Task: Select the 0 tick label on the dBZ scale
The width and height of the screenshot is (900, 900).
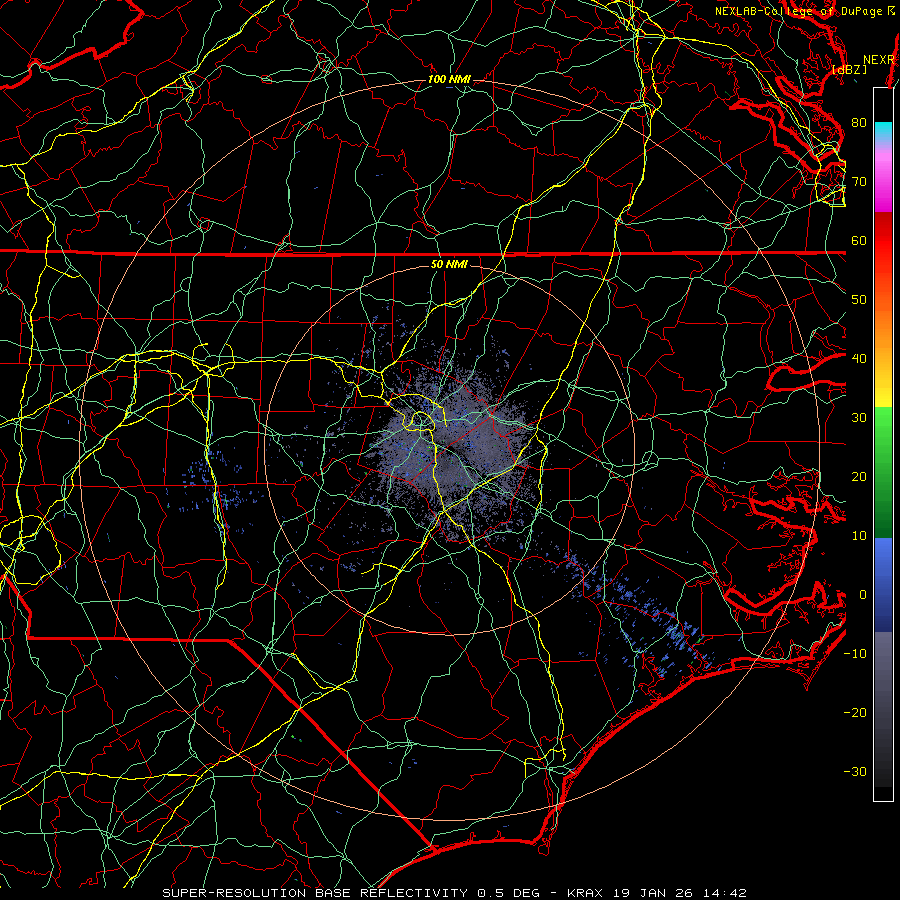Action: (x=863, y=595)
